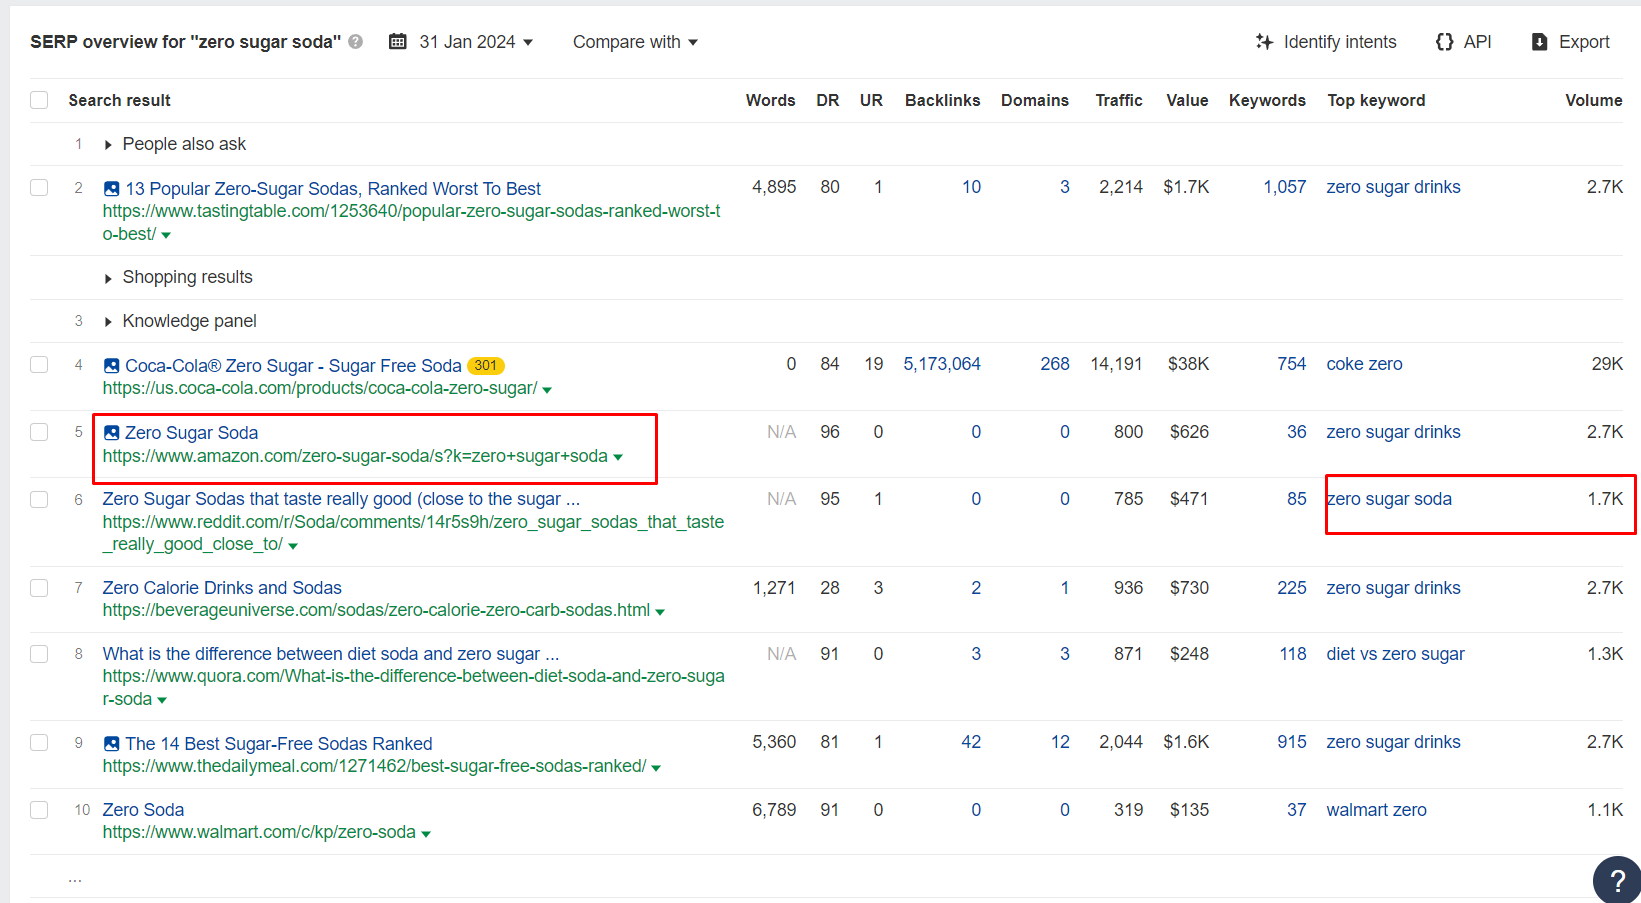
Task: Check the box for Walmart Zero Soda row
Action: (x=39, y=810)
